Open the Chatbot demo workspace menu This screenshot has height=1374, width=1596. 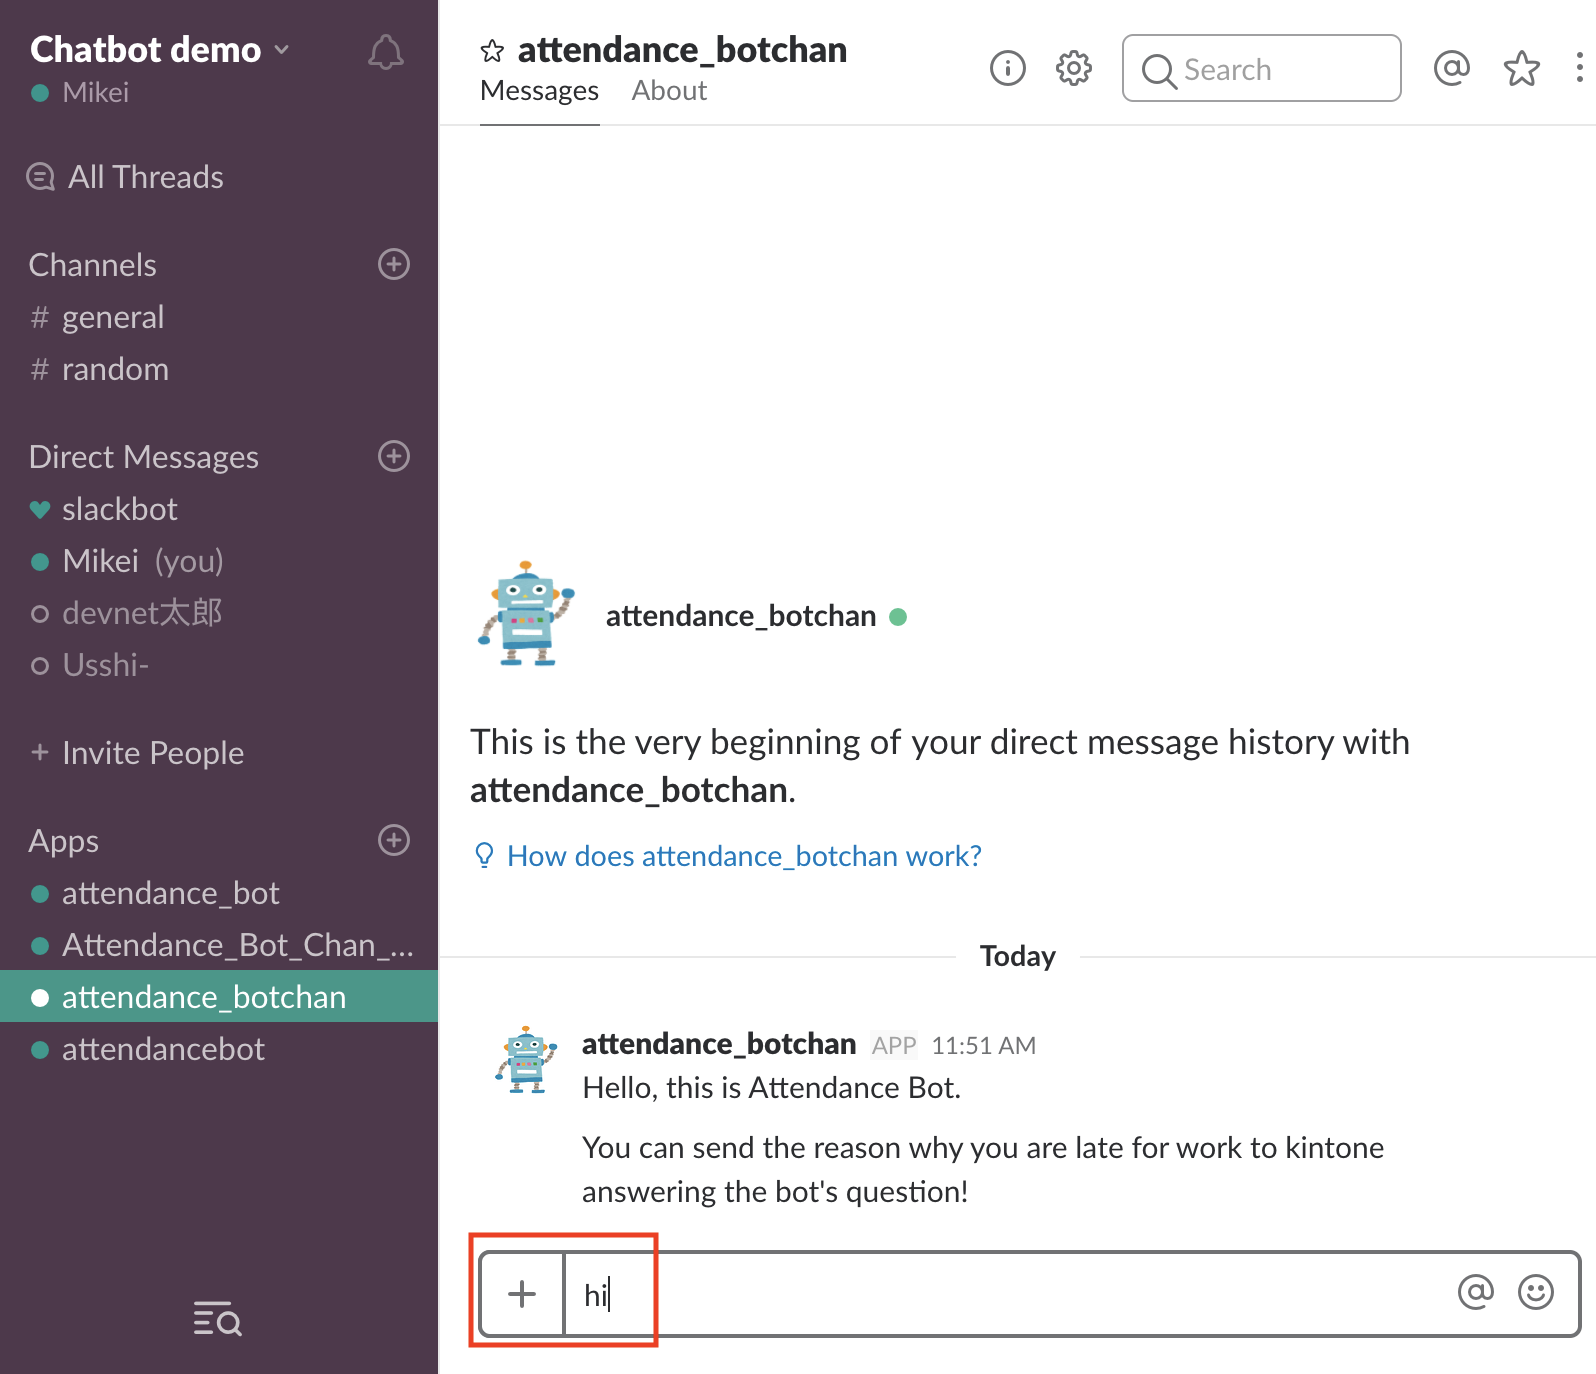[160, 50]
